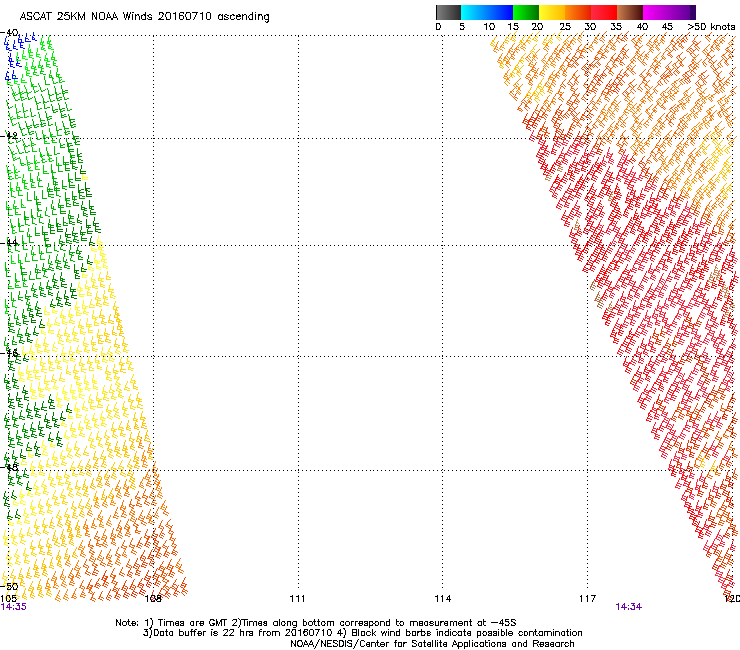Click the longitude label '114'
The height and width of the screenshot is (650, 740).
(x=442, y=599)
